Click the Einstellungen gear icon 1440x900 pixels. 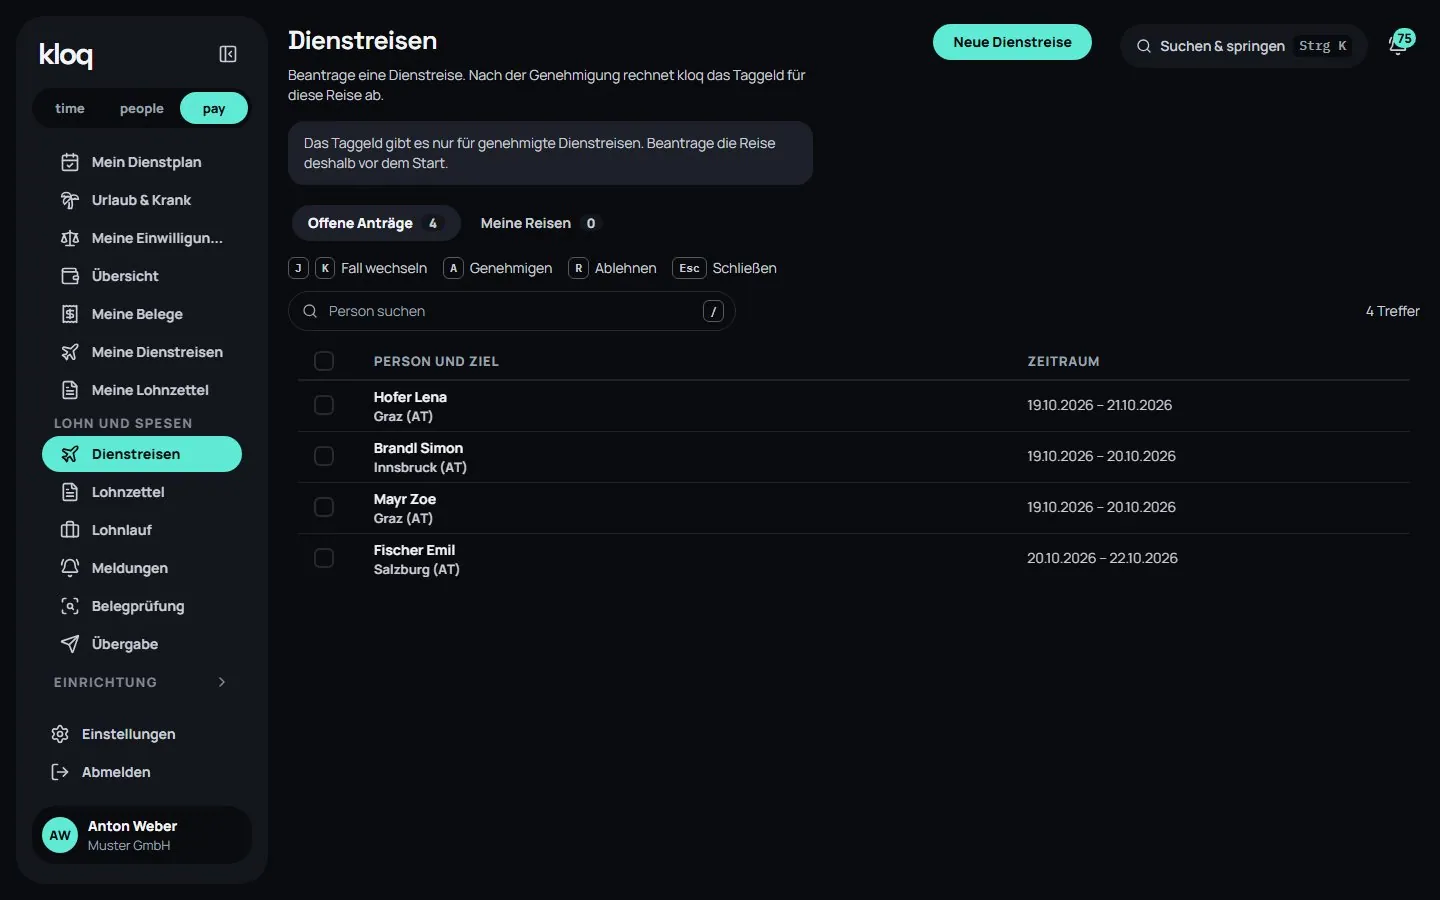coord(60,734)
